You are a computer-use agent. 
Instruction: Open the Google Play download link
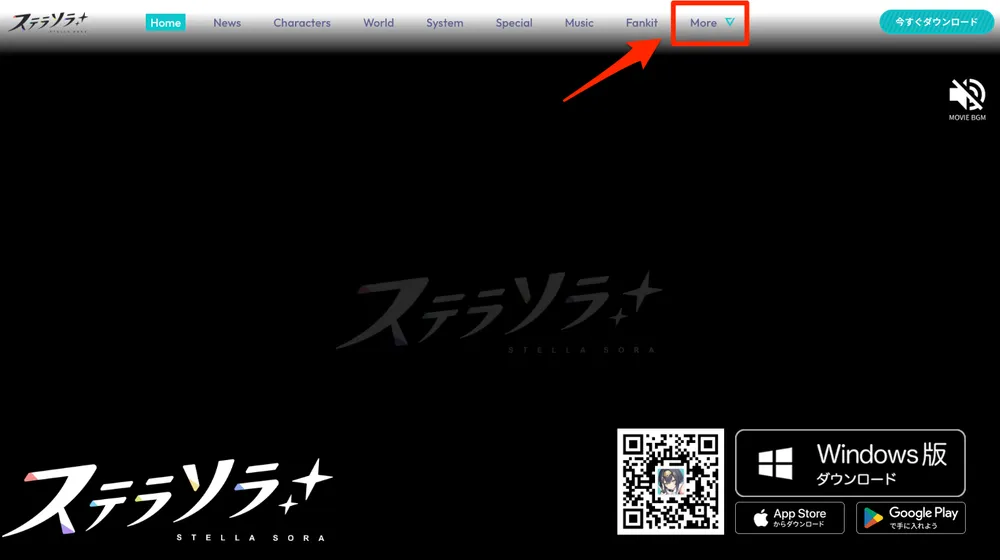coord(911,518)
